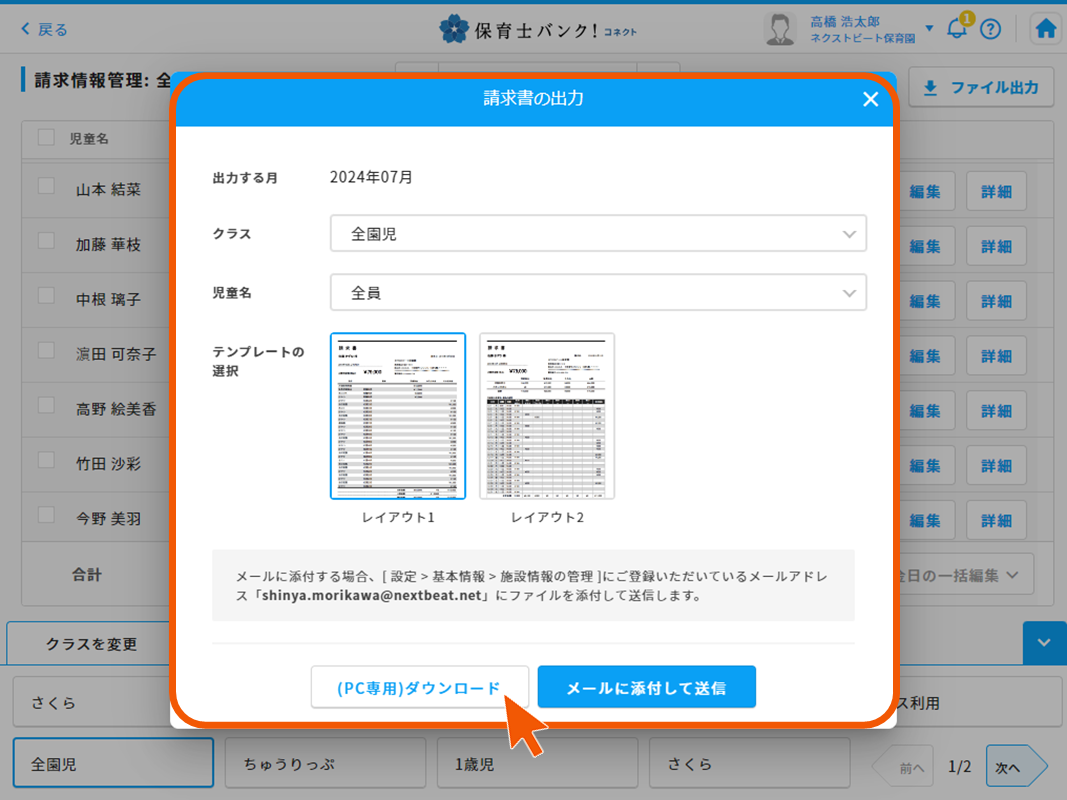Screen dimensions: 1067x800
Task: Click the (PC専用)ダウンロード button
Action: point(419,687)
